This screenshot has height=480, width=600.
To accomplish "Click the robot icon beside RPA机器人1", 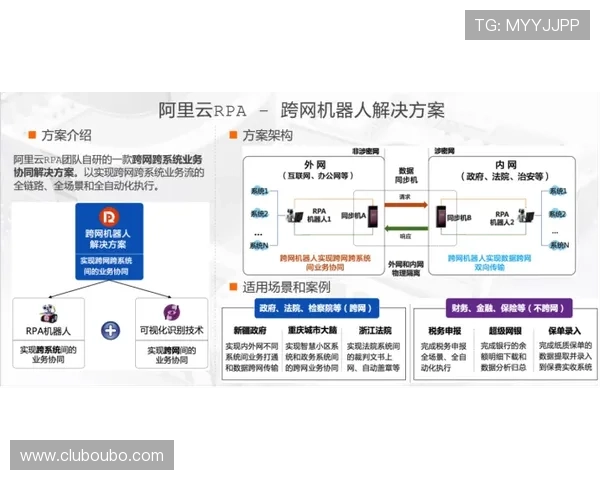I will pyautogui.click(x=294, y=216).
